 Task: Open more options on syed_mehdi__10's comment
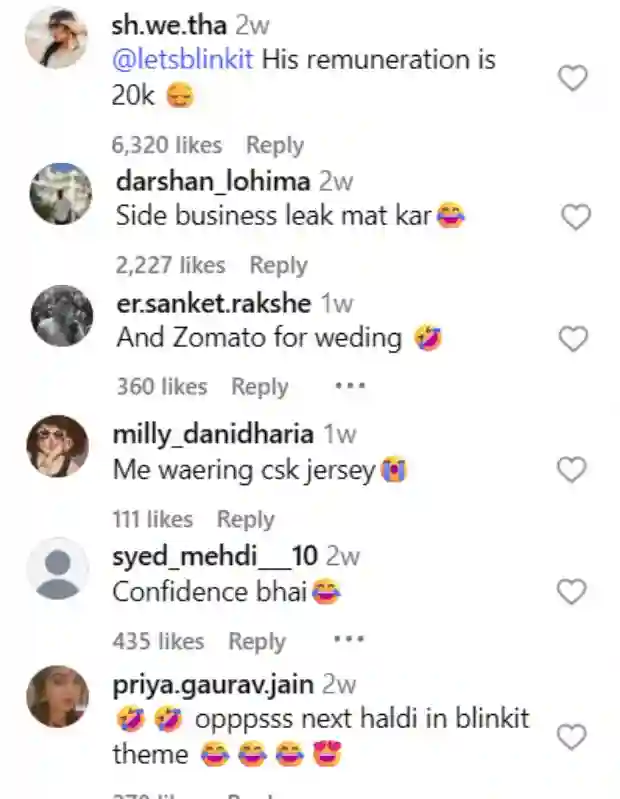[x=348, y=640]
